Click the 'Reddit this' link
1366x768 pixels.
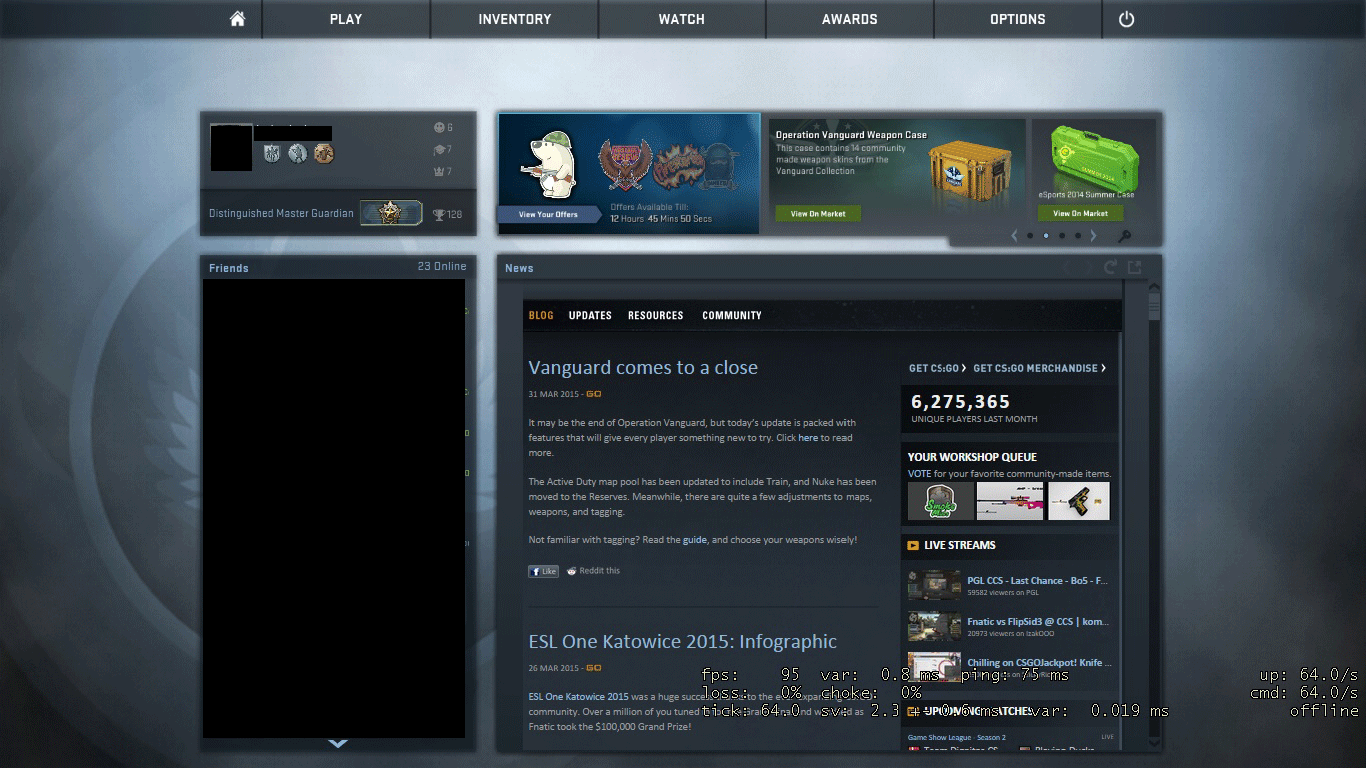click(x=593, y=571)
